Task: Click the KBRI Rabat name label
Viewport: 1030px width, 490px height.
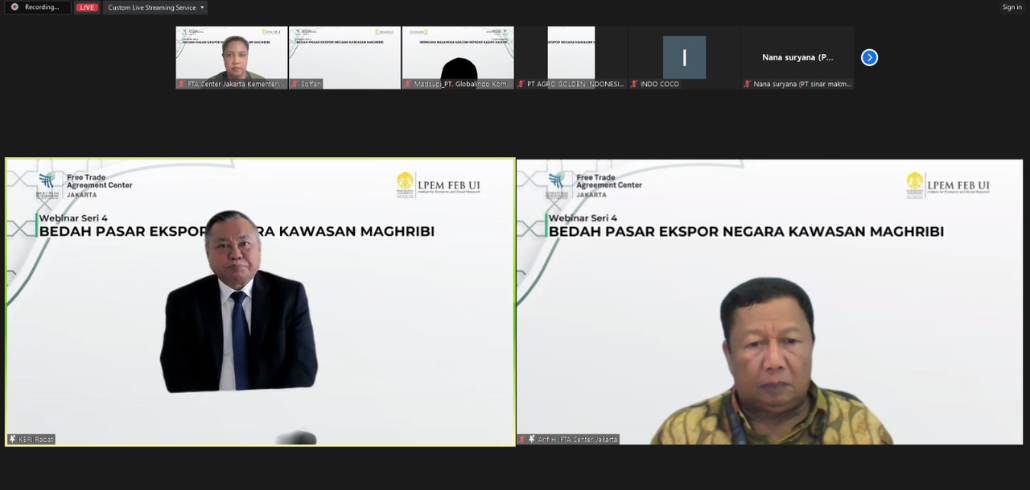Action: point(37,439)
